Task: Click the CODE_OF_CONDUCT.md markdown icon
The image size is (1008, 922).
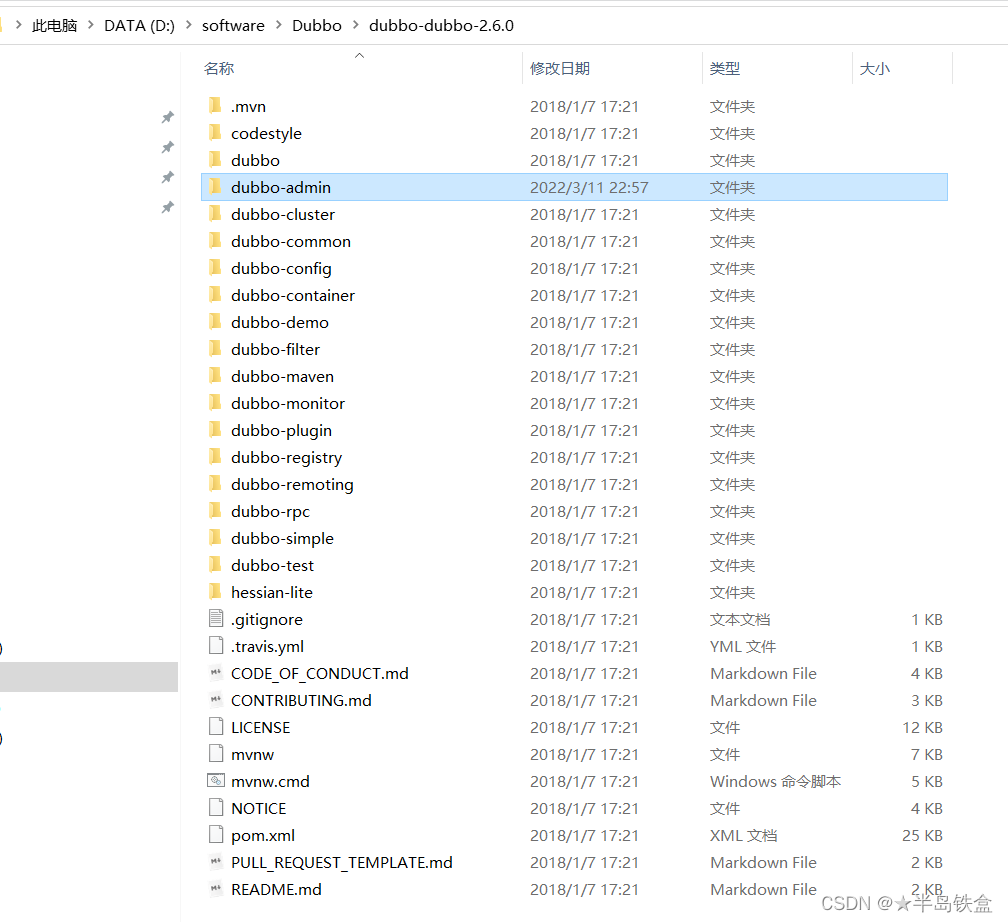Action: [216, 673]
